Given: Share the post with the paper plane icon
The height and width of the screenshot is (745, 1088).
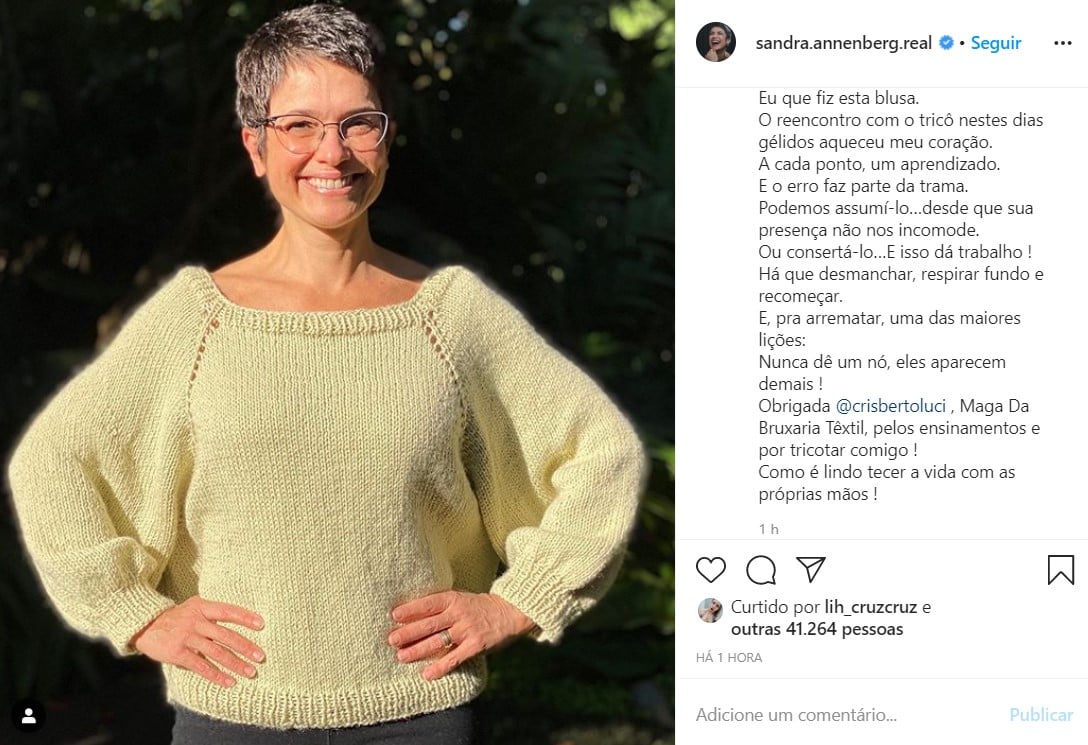Looking at the screenshot, I should click(x=810, y=569).
